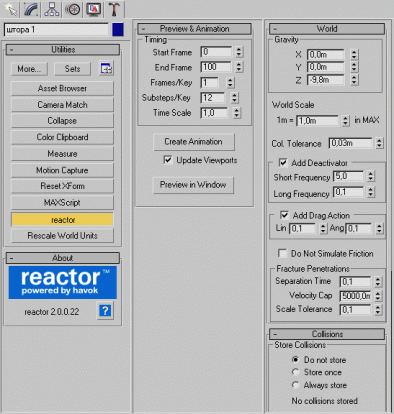
Task: Click the Scale Tolerance spinner
Action: [x=378, y=310]
